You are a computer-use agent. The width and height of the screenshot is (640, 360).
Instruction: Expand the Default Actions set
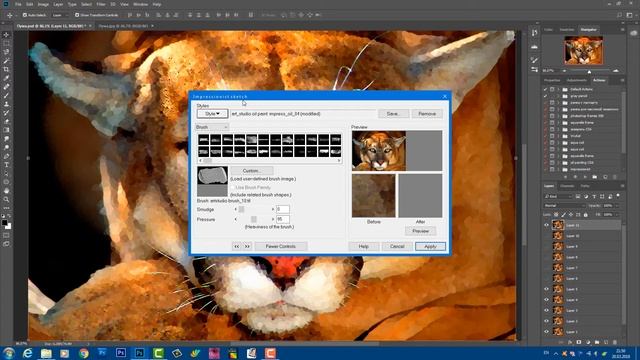[558, 89]
